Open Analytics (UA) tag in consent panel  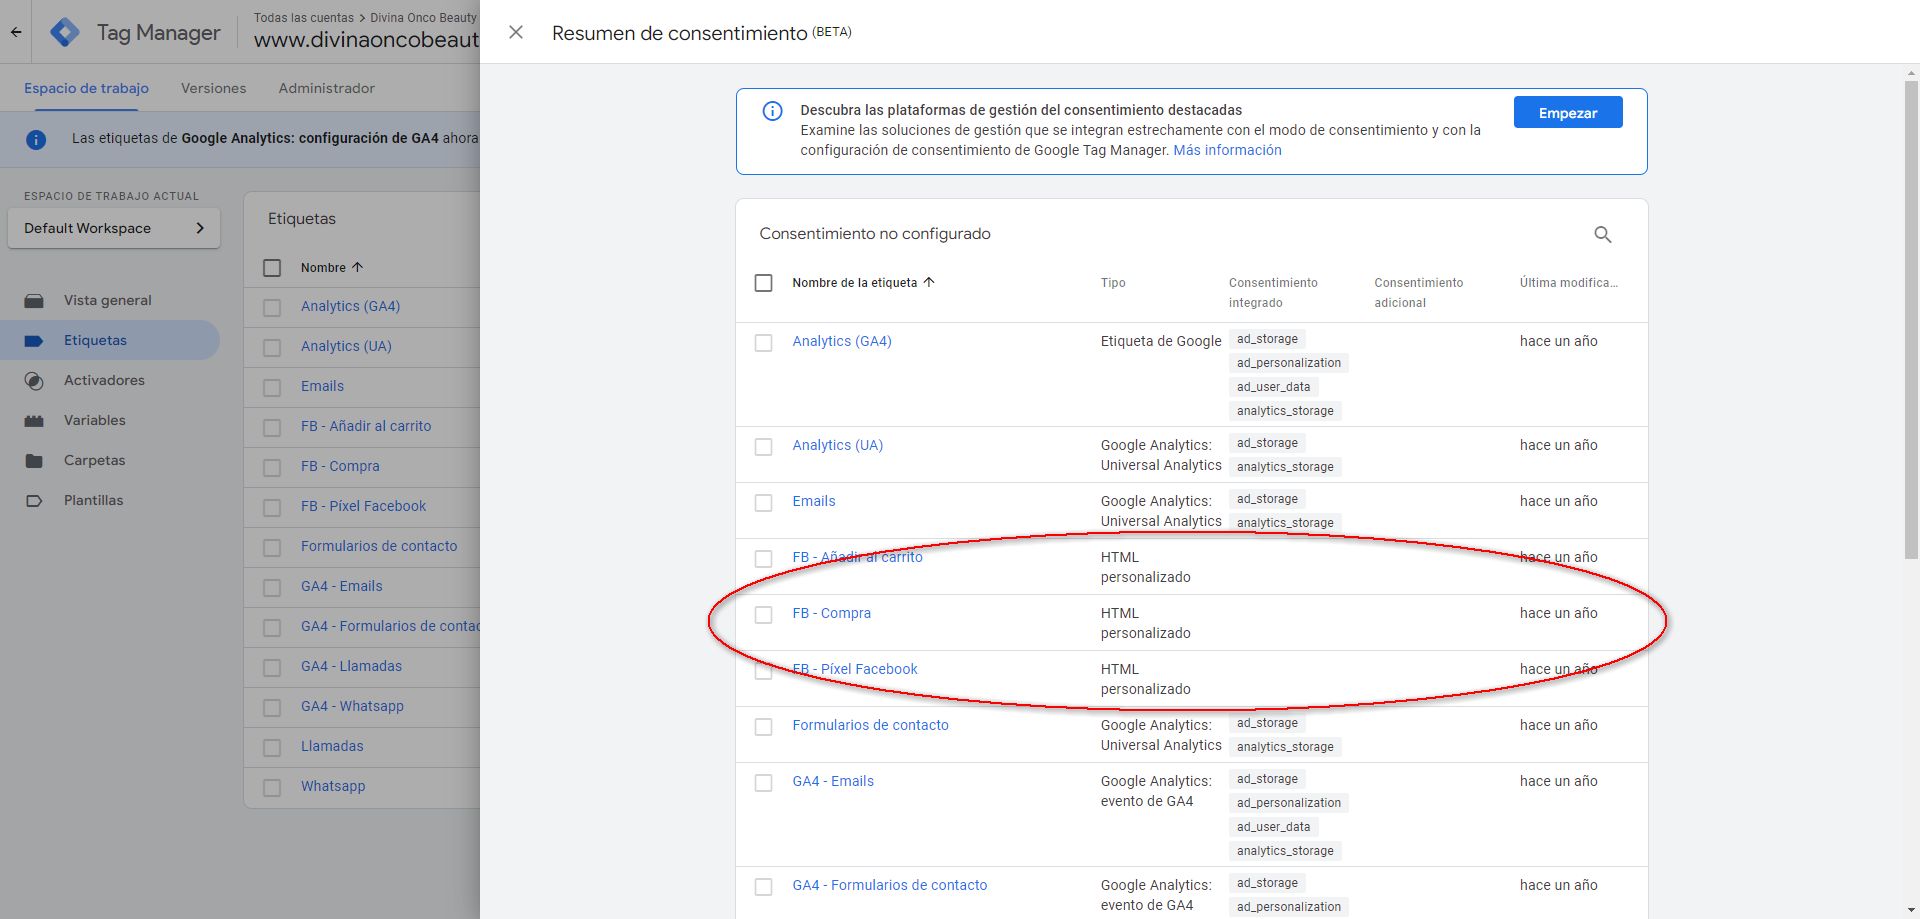coord(838,445)
